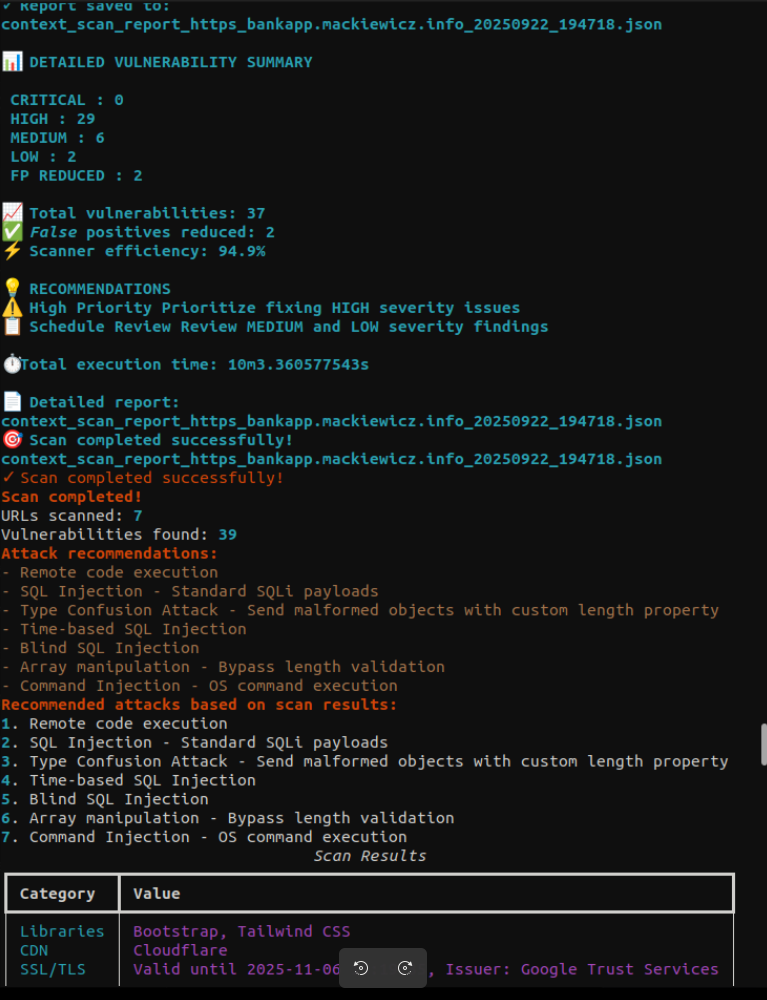Screen dimensions: 767x1000
Task: Click the target icon beside Scan completed successfully
Action: 12,440
